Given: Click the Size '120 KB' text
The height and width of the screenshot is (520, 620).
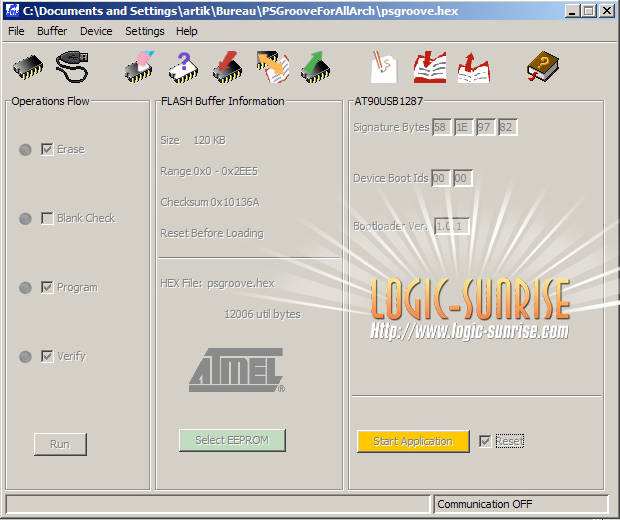Looking at the screenshot, I should click(x=210, y=140).
